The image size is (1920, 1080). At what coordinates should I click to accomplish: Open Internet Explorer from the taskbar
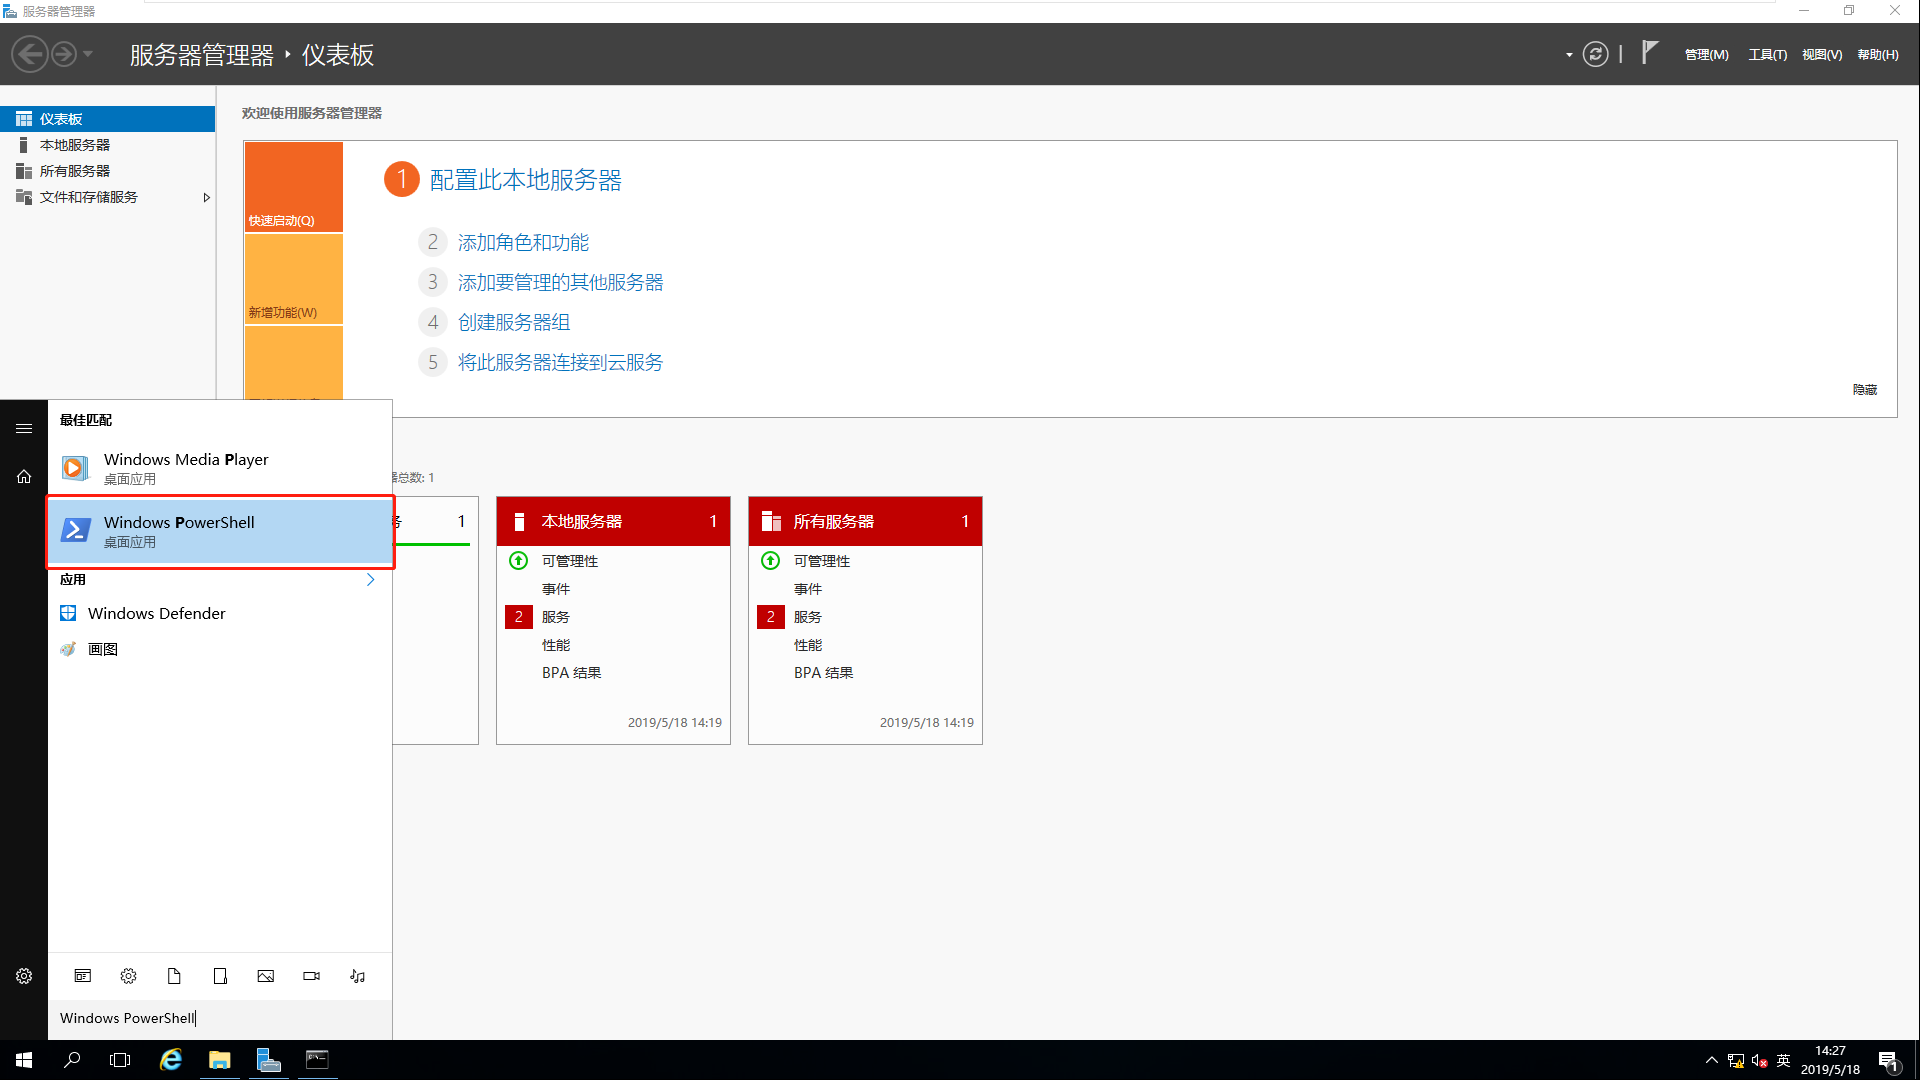click(x=171, y=1060)
